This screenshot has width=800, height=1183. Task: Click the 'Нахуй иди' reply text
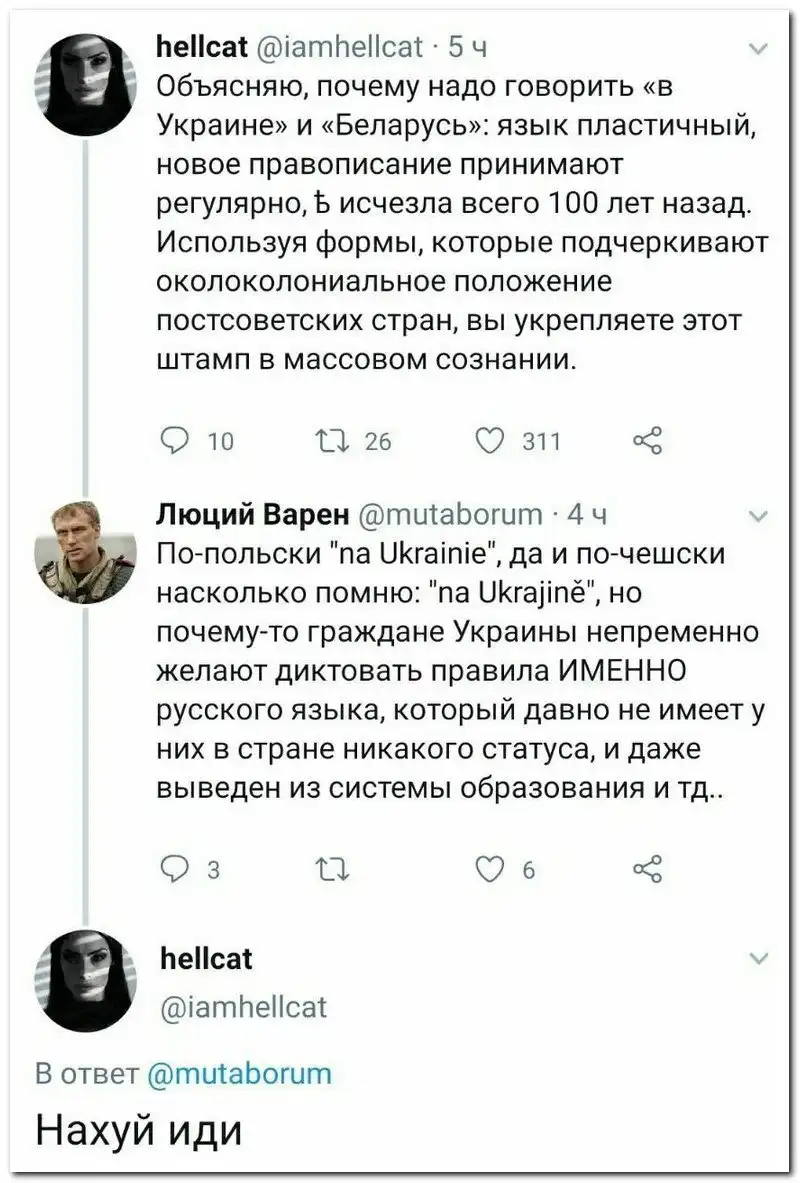click(138, 1131)
